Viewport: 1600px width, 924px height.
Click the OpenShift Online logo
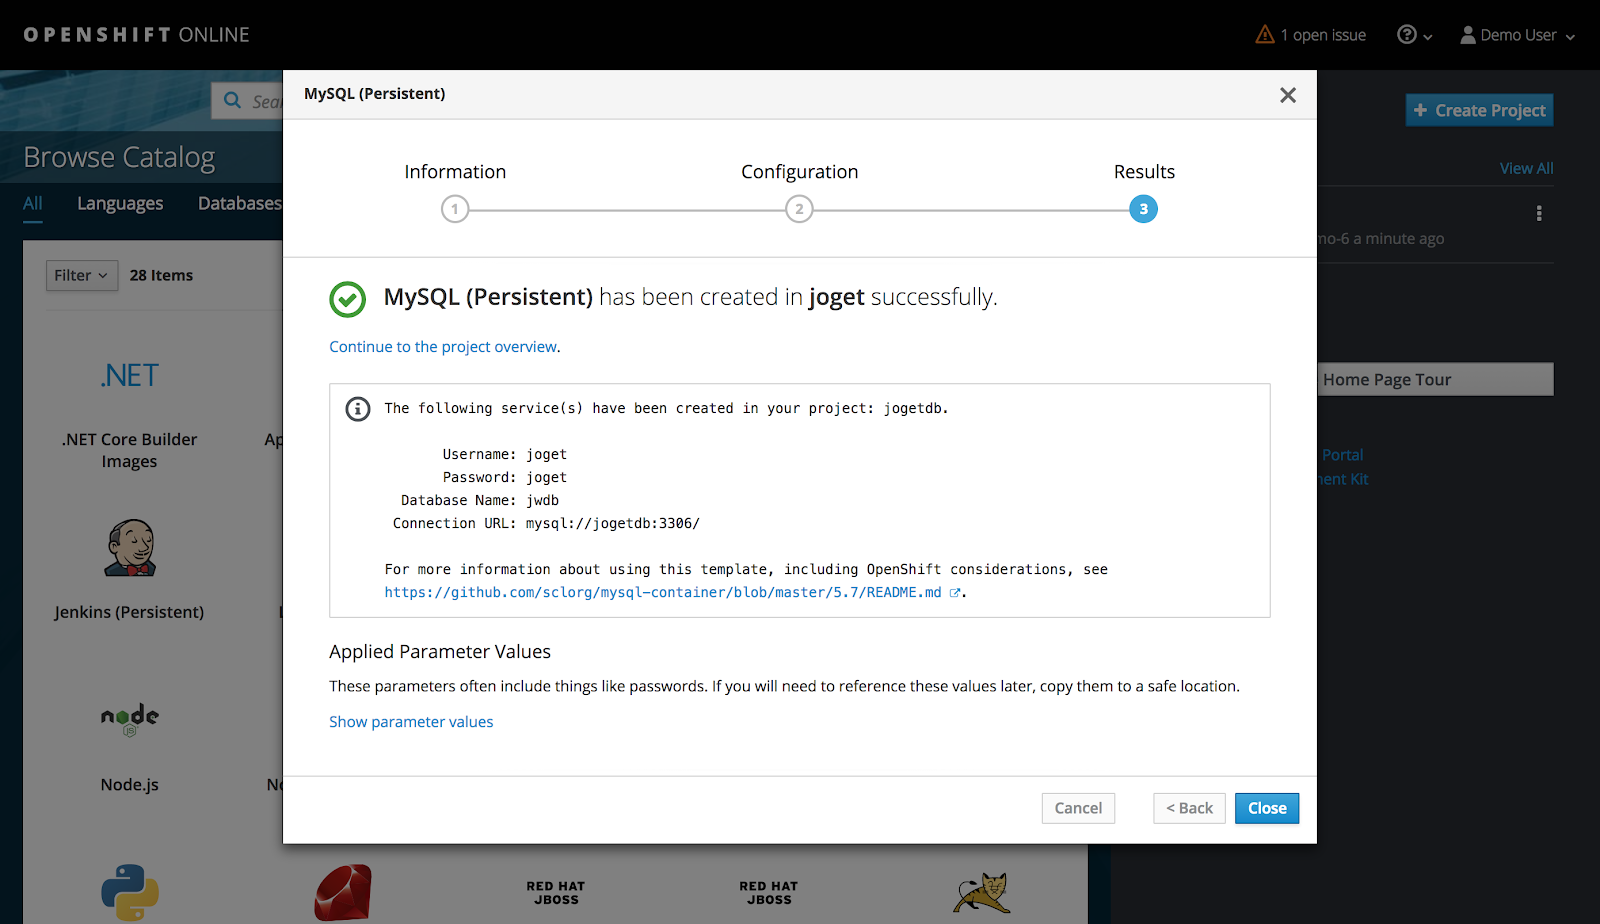pyautogui.click(x=137, y=35)
